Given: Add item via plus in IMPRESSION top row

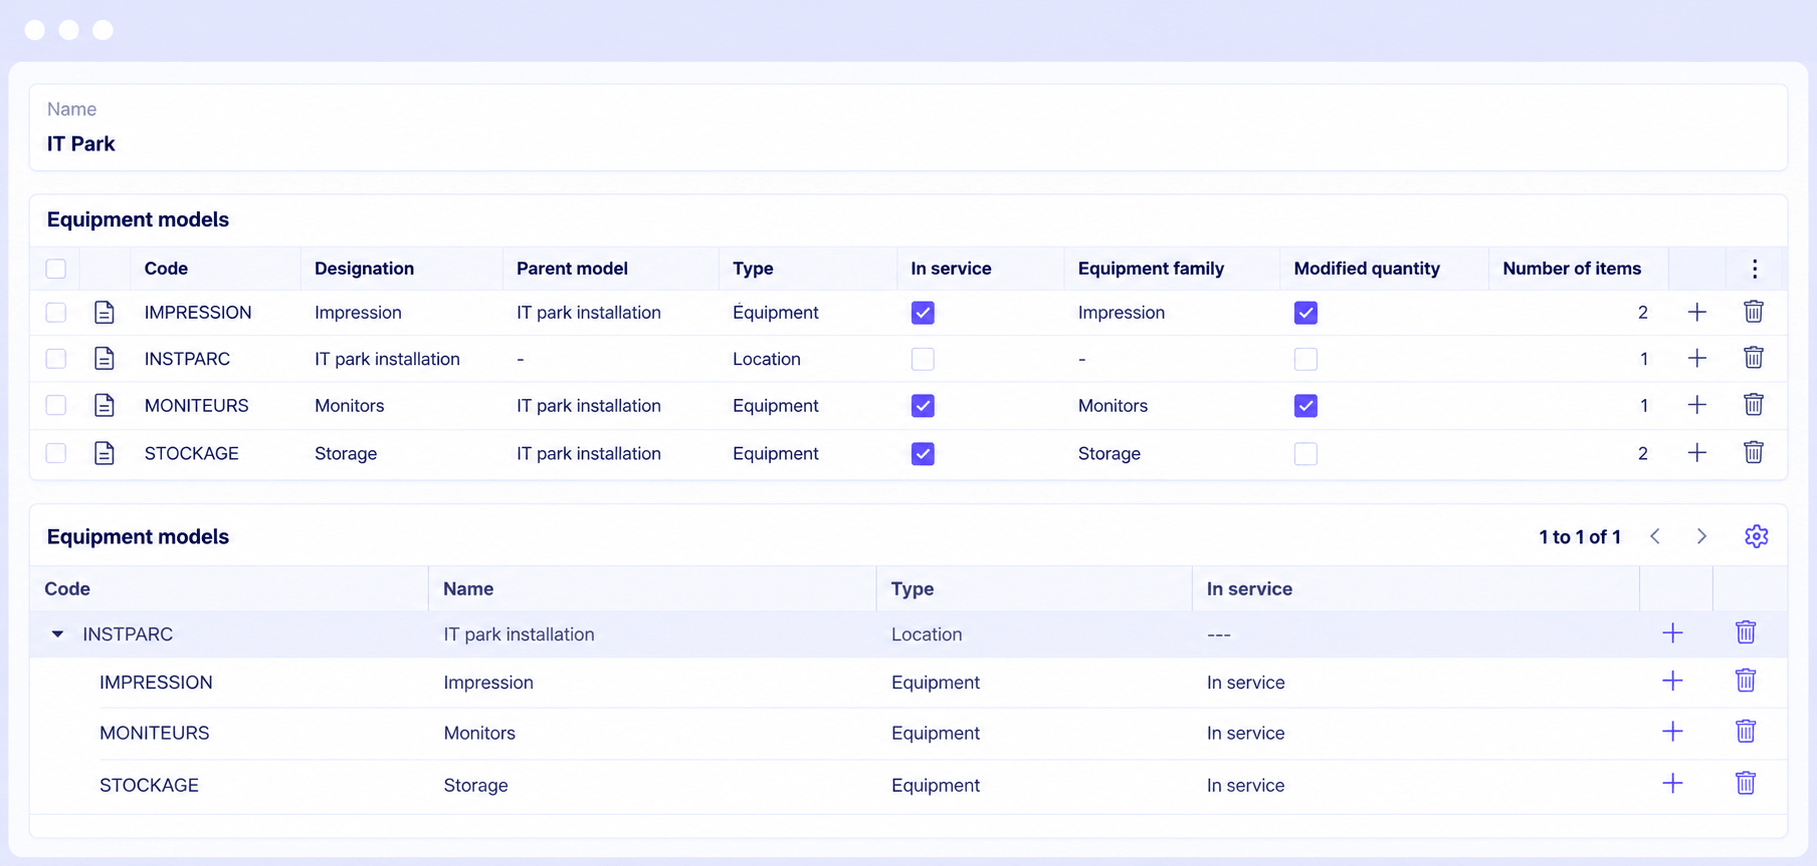Looking at the screenshot, I should 1697,312.
